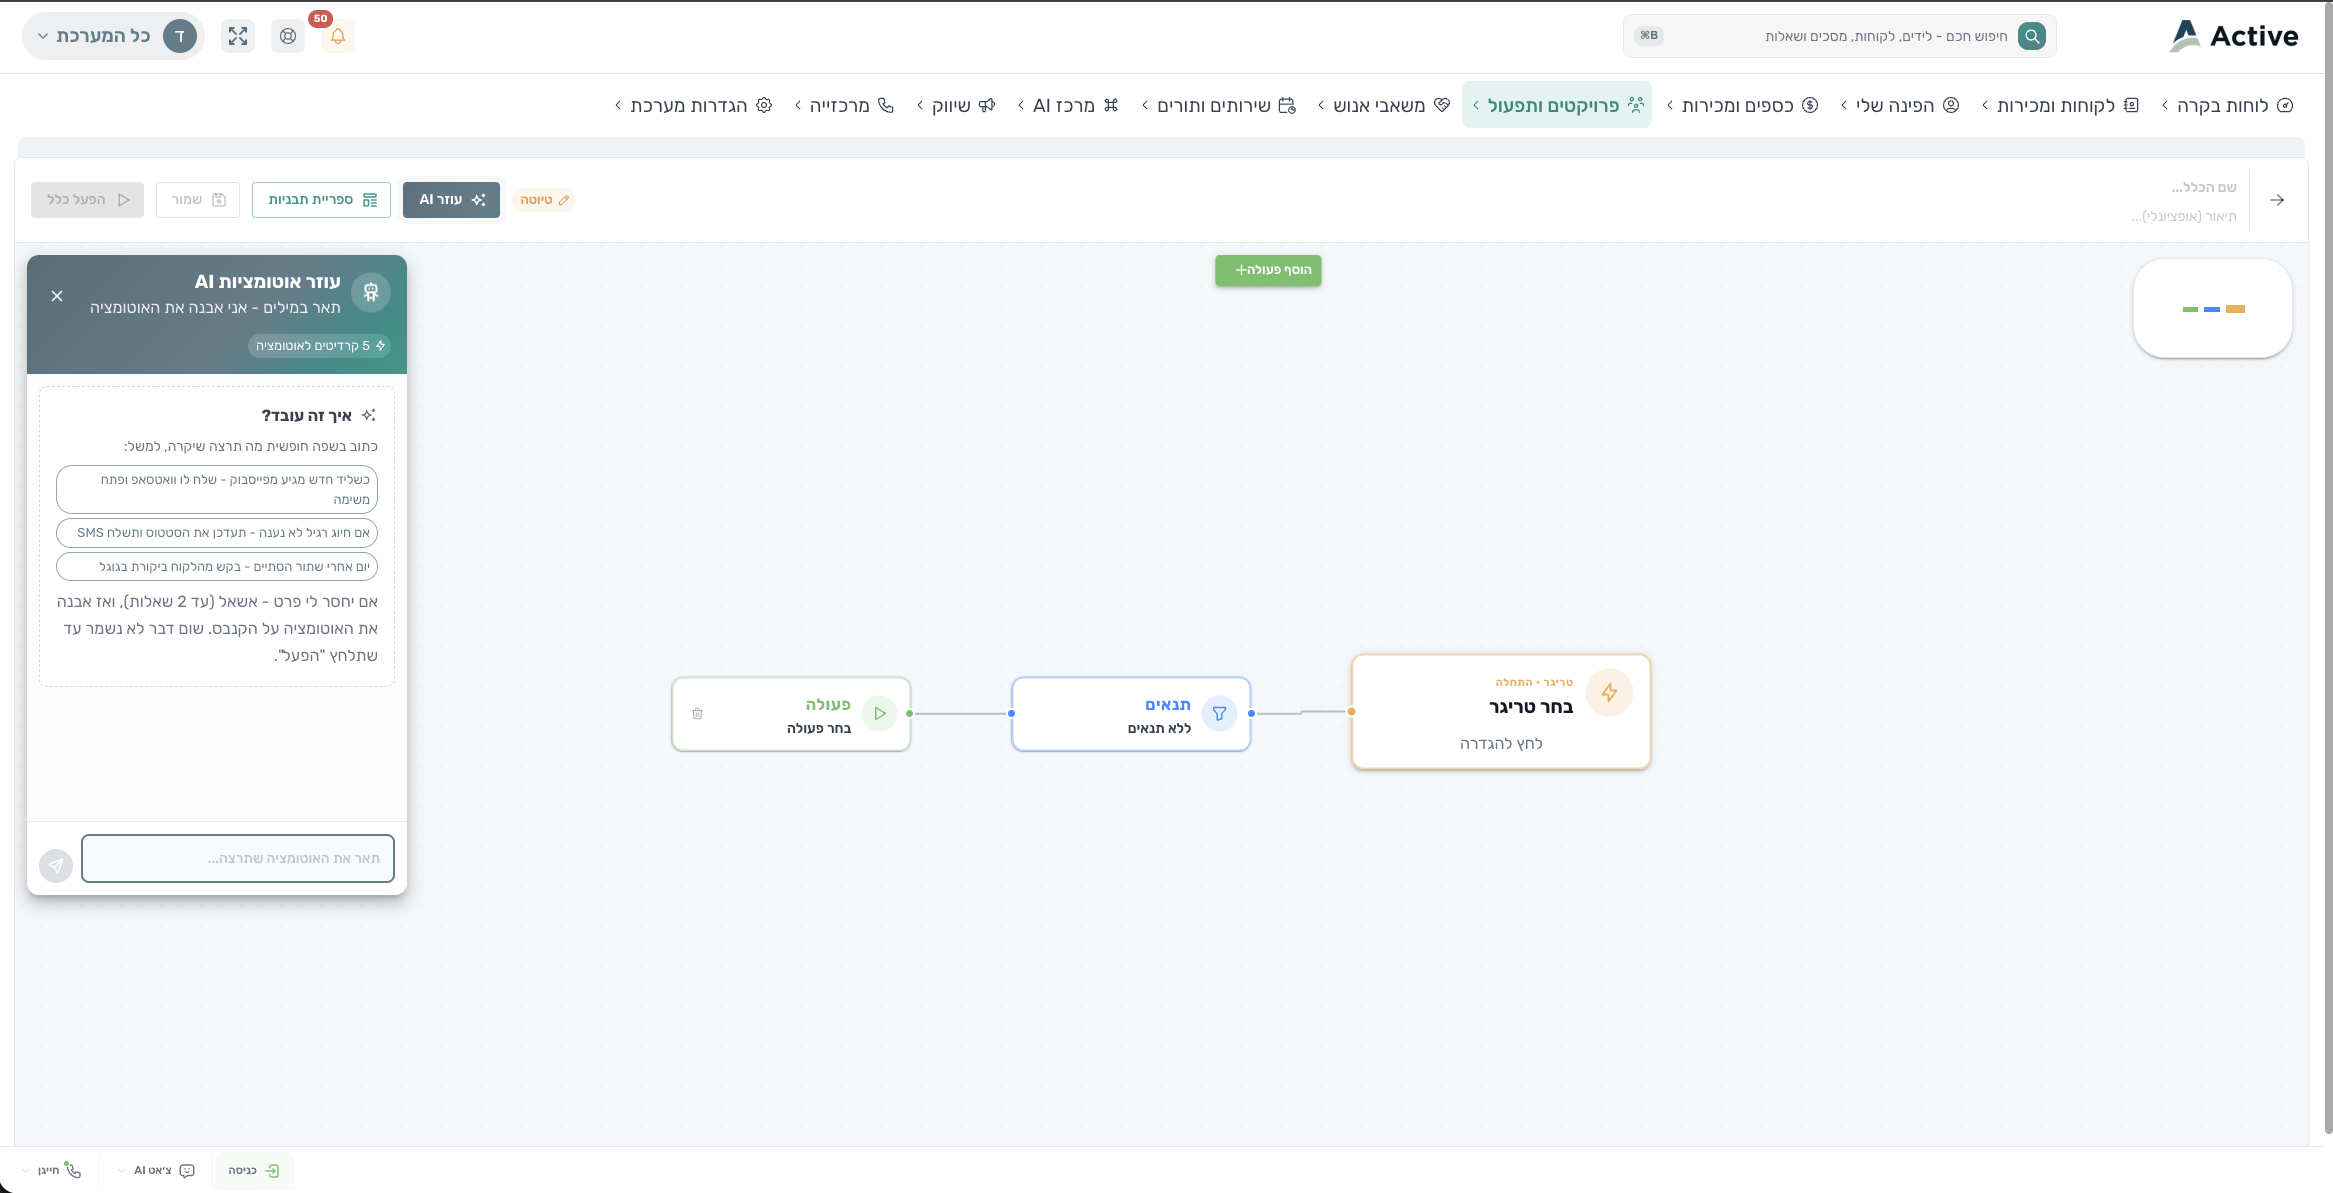Image resolution: width=2333 pixels, height=1193 pixels.
Task: Expand the מרכזייה menu
Action: [844, 105]
